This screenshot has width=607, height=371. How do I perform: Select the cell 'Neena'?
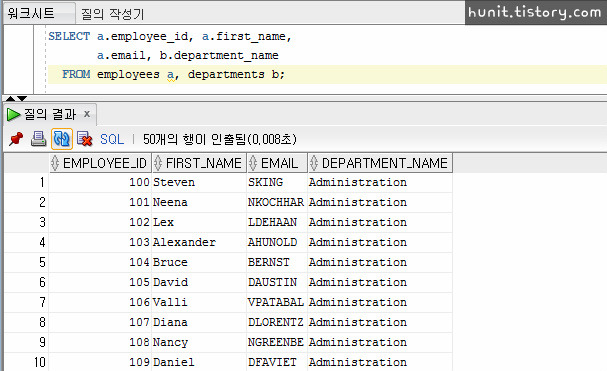[199, 203]
